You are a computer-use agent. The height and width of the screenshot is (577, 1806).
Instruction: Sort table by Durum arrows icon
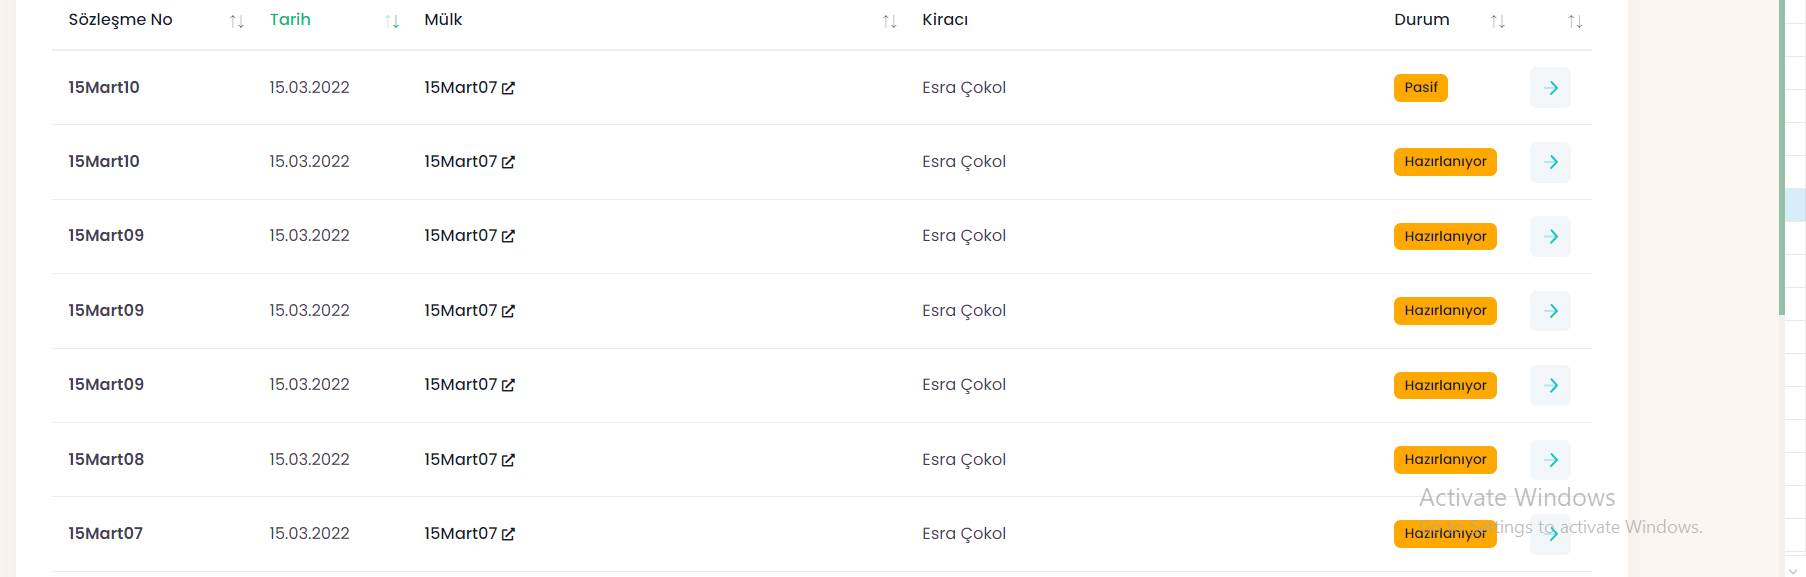pyautogui.click(x=1497, y=21)
